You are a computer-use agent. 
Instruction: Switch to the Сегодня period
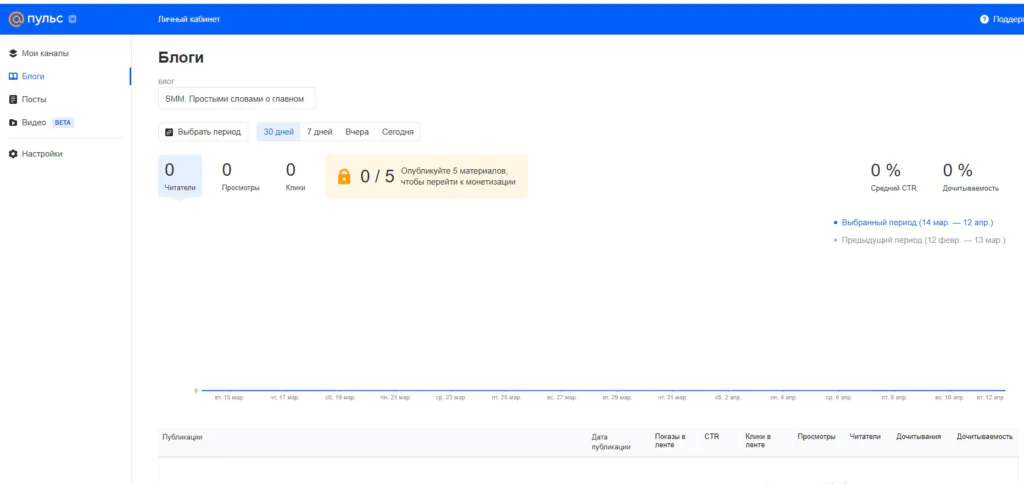coord(397,132)
